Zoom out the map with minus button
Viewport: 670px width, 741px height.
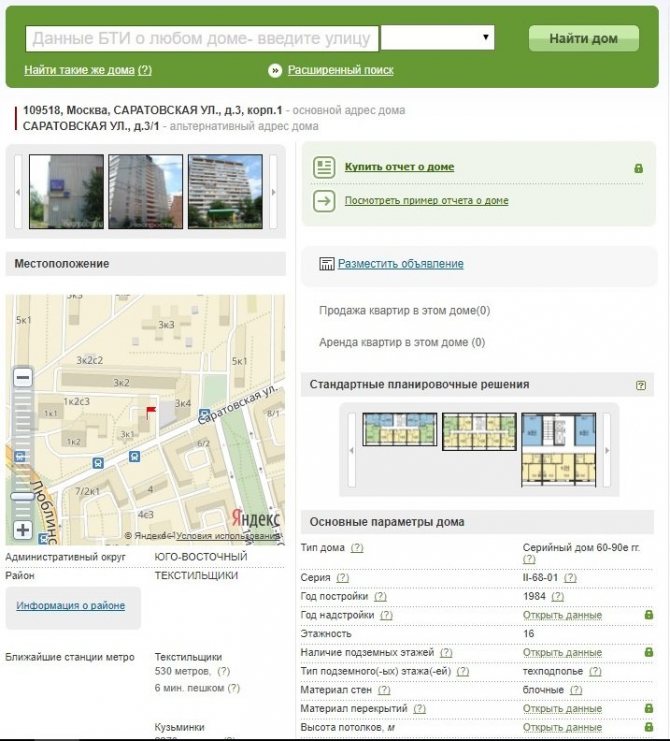(x=22, y=378)
